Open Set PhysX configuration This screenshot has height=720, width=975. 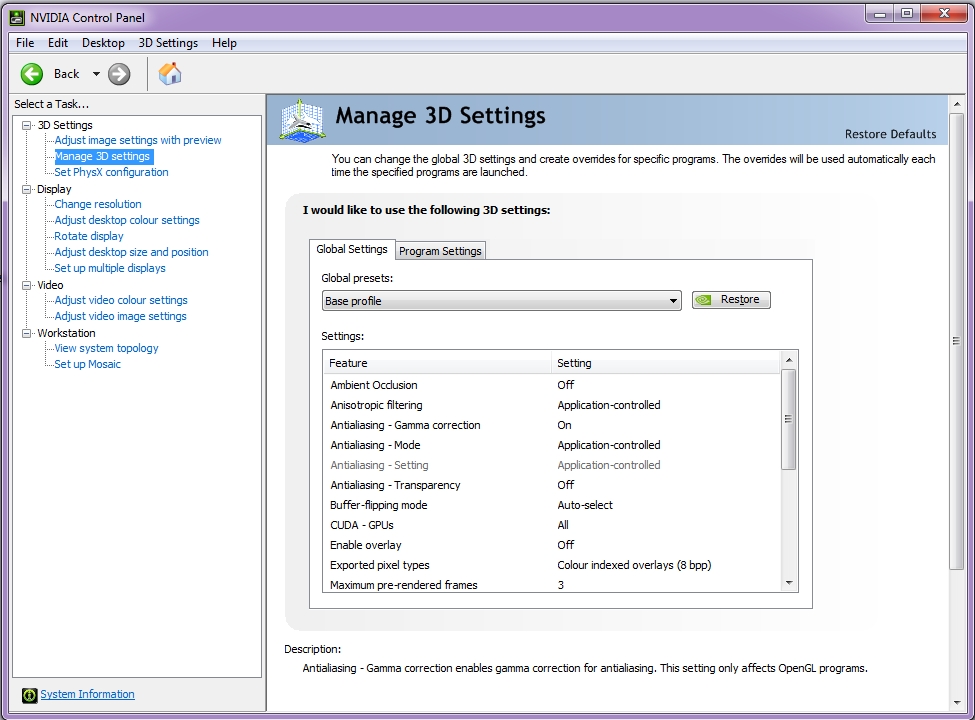click(x=111, y=172)
